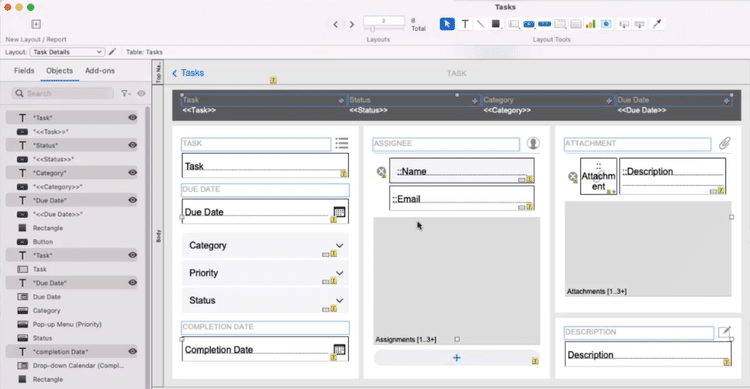This screenshot has width=750, height=389.
Task: Switch to the Add-ons tab
Action: pyautogui.click(x=100, y=71)
